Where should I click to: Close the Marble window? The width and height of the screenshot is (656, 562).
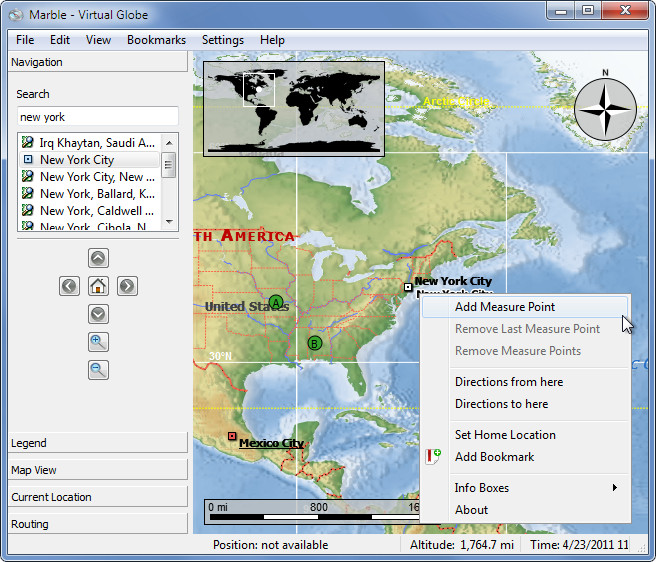625,11
